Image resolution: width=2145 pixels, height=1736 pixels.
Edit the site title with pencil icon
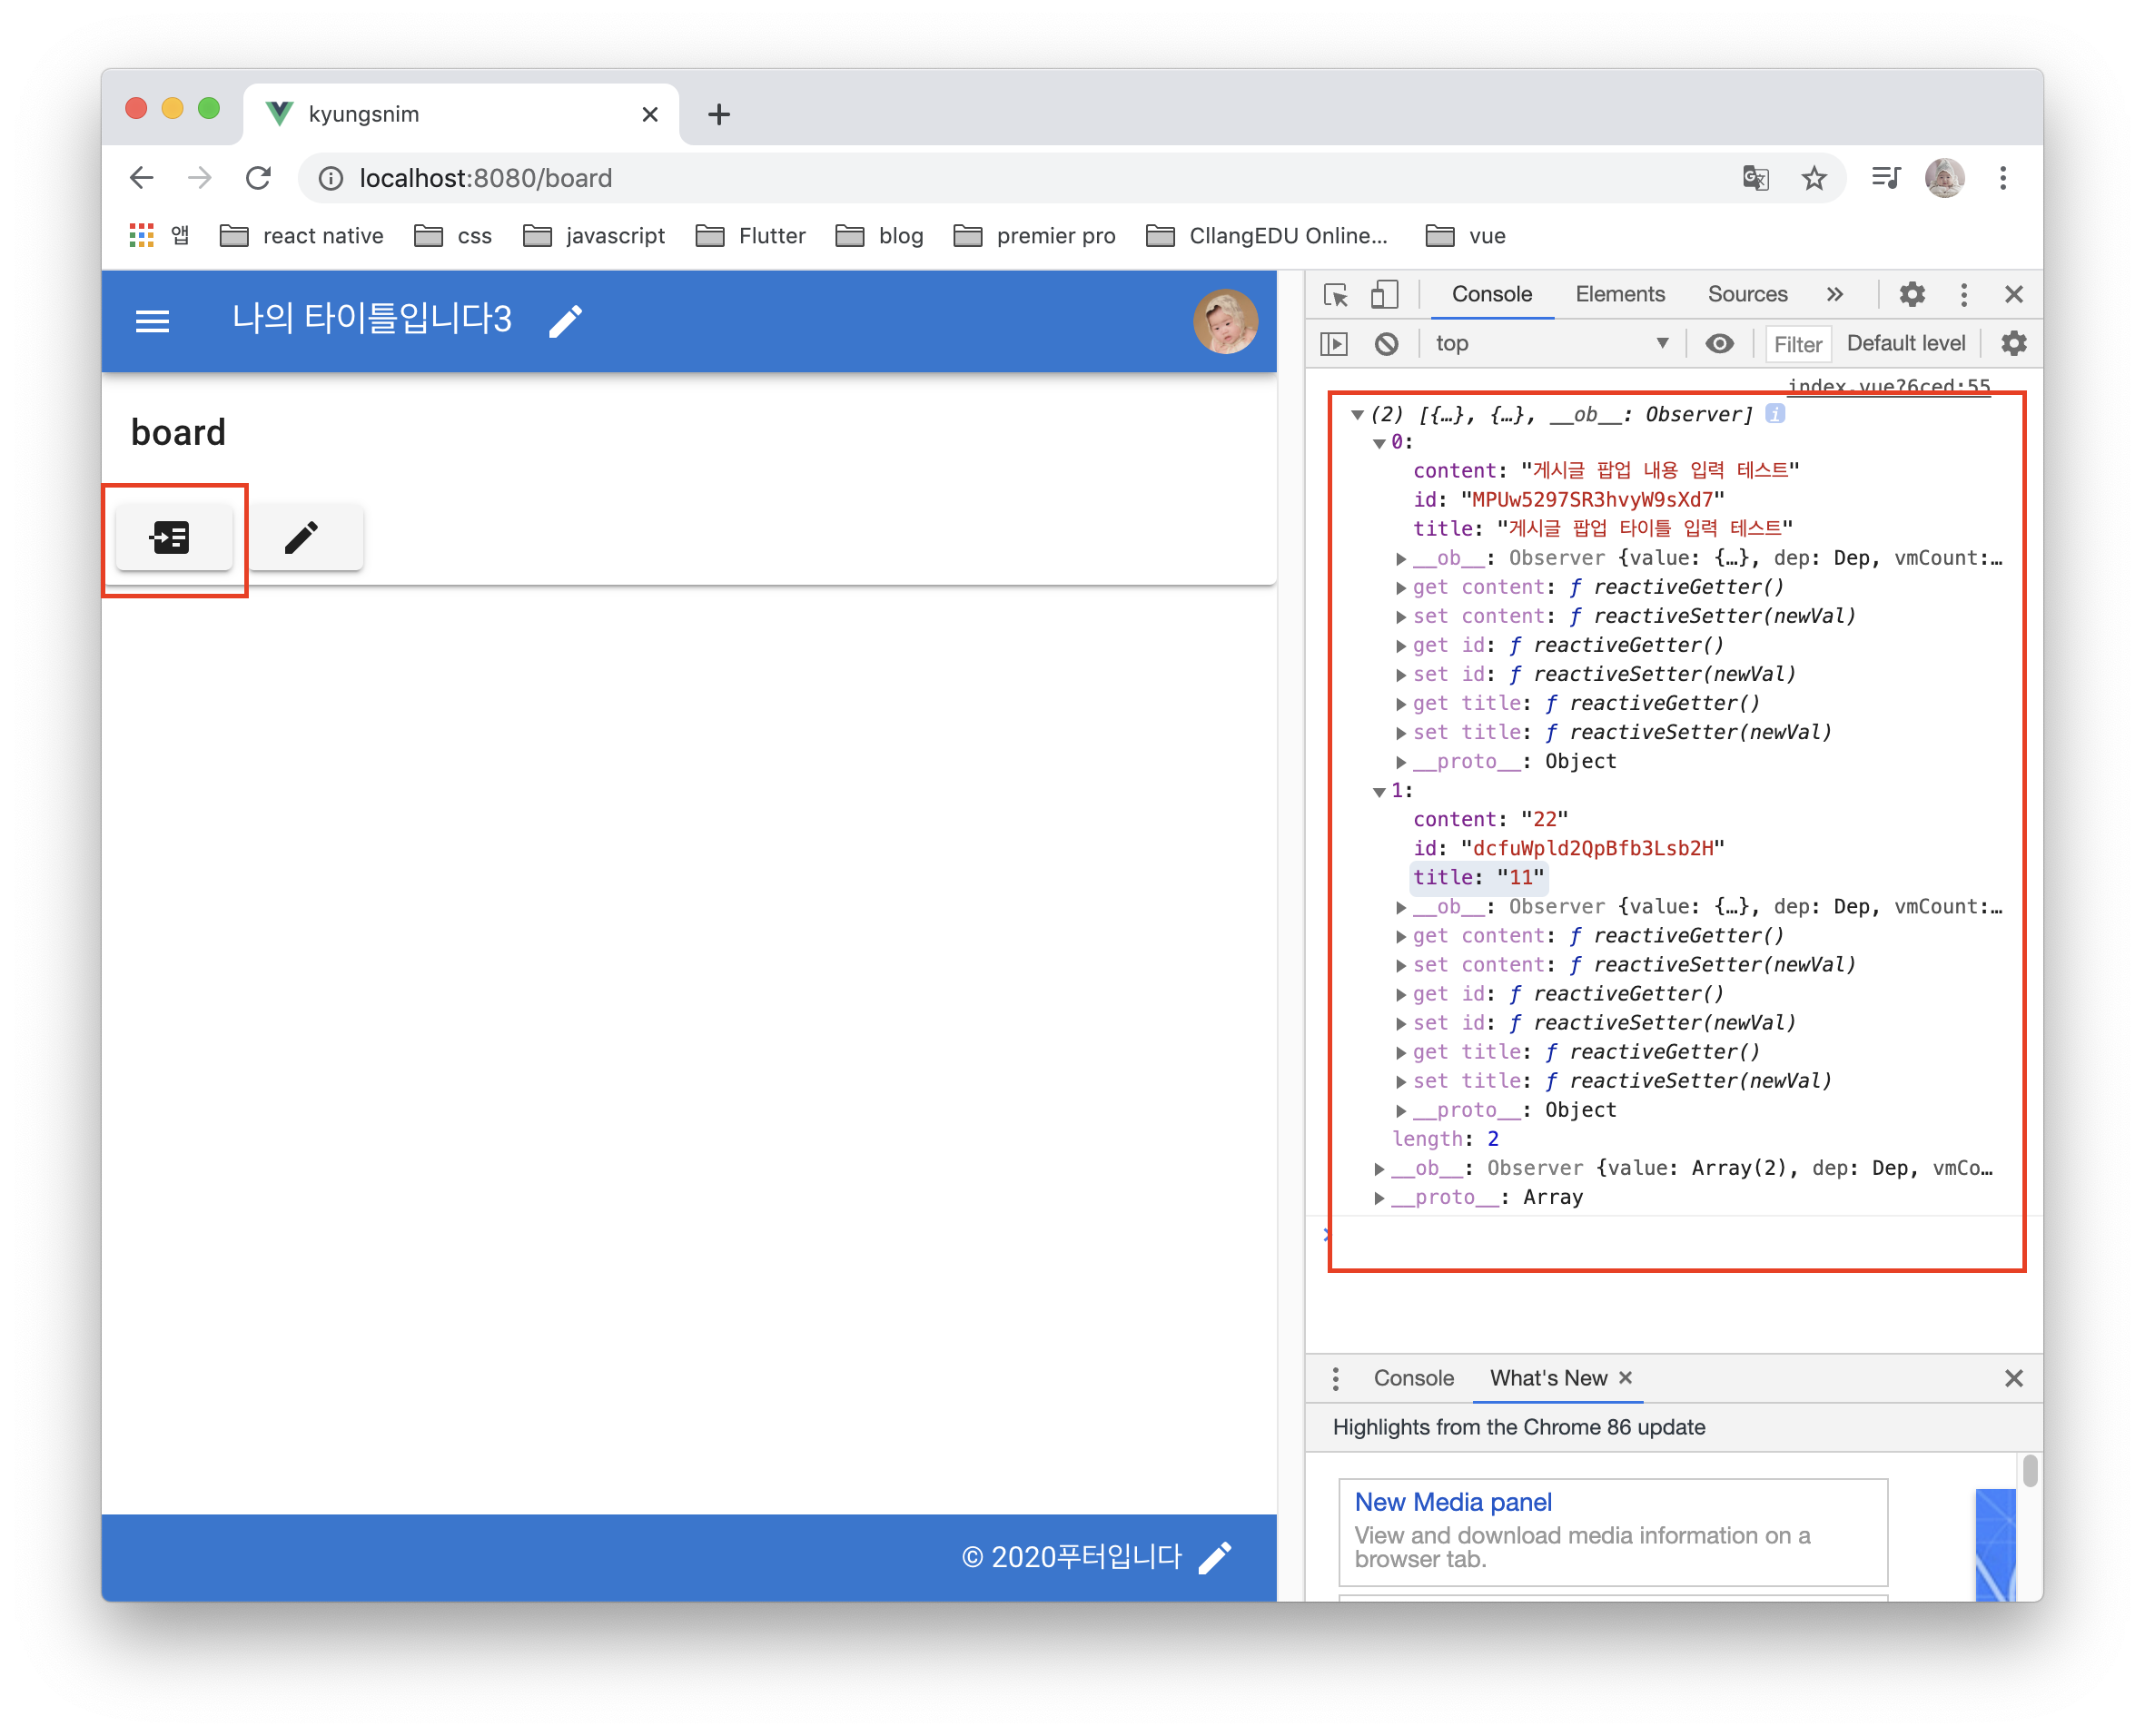click(x=566, y=321)
